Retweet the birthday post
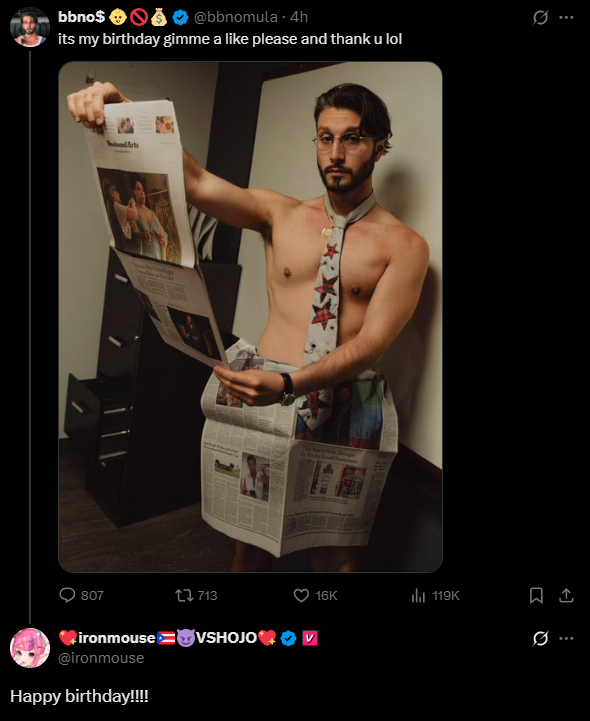This screenshot has height=721, width=590. tap(196, 595)
